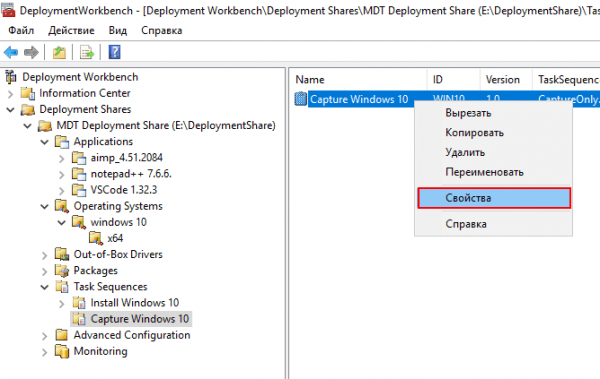Click the Operating Systems folder icon
600x379 pixels.
click(62, 206)
